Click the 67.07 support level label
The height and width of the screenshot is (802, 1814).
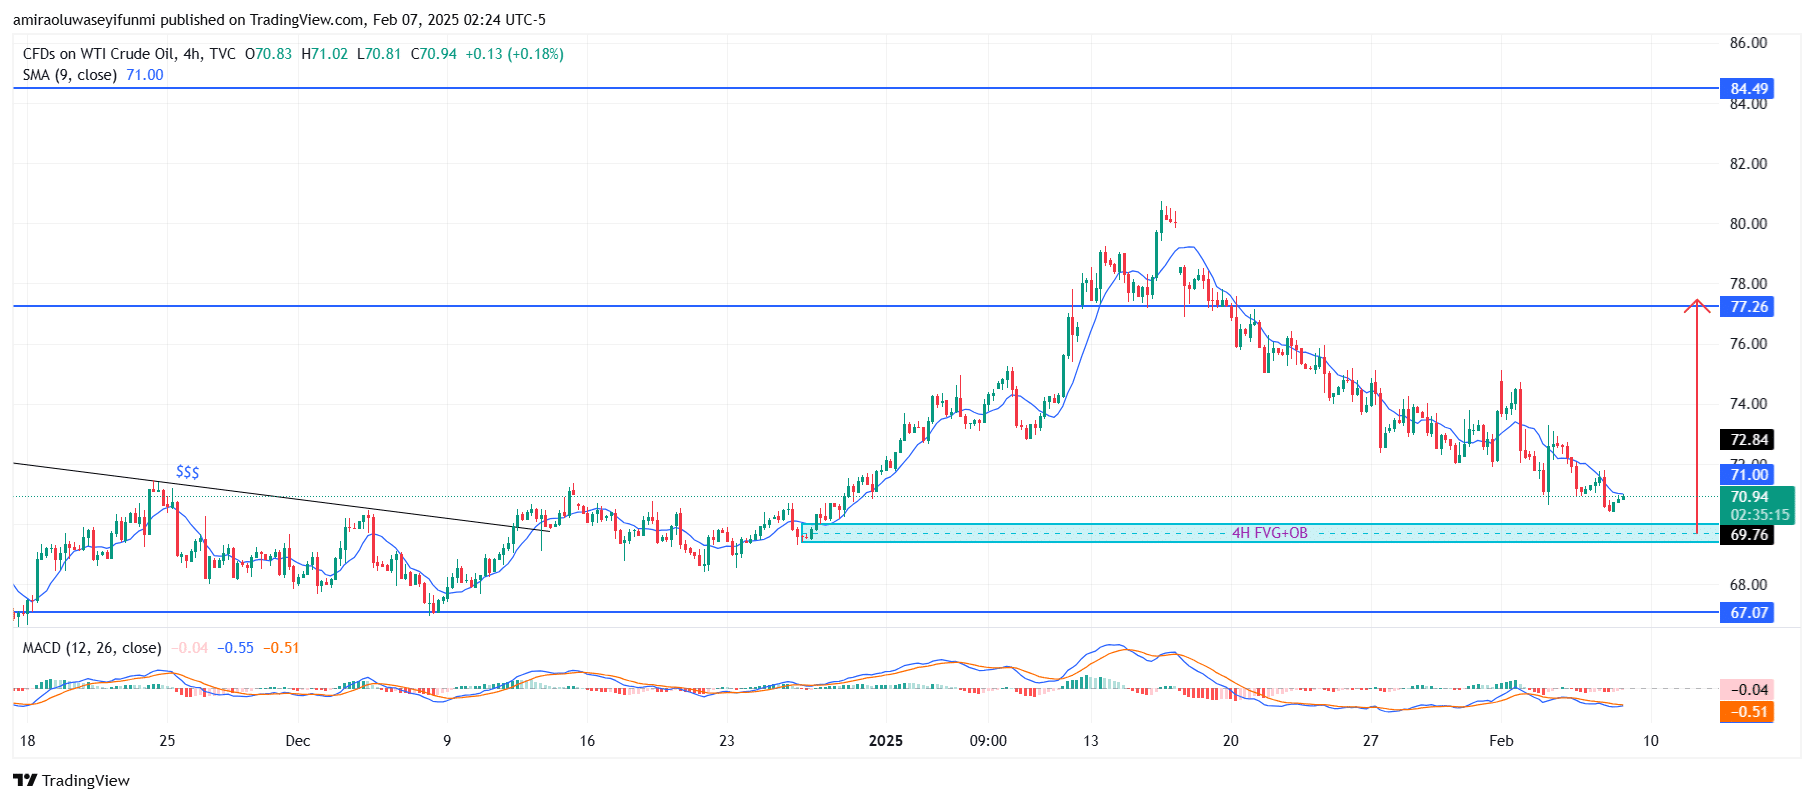pyautogui.click(x=1746, y=613)
